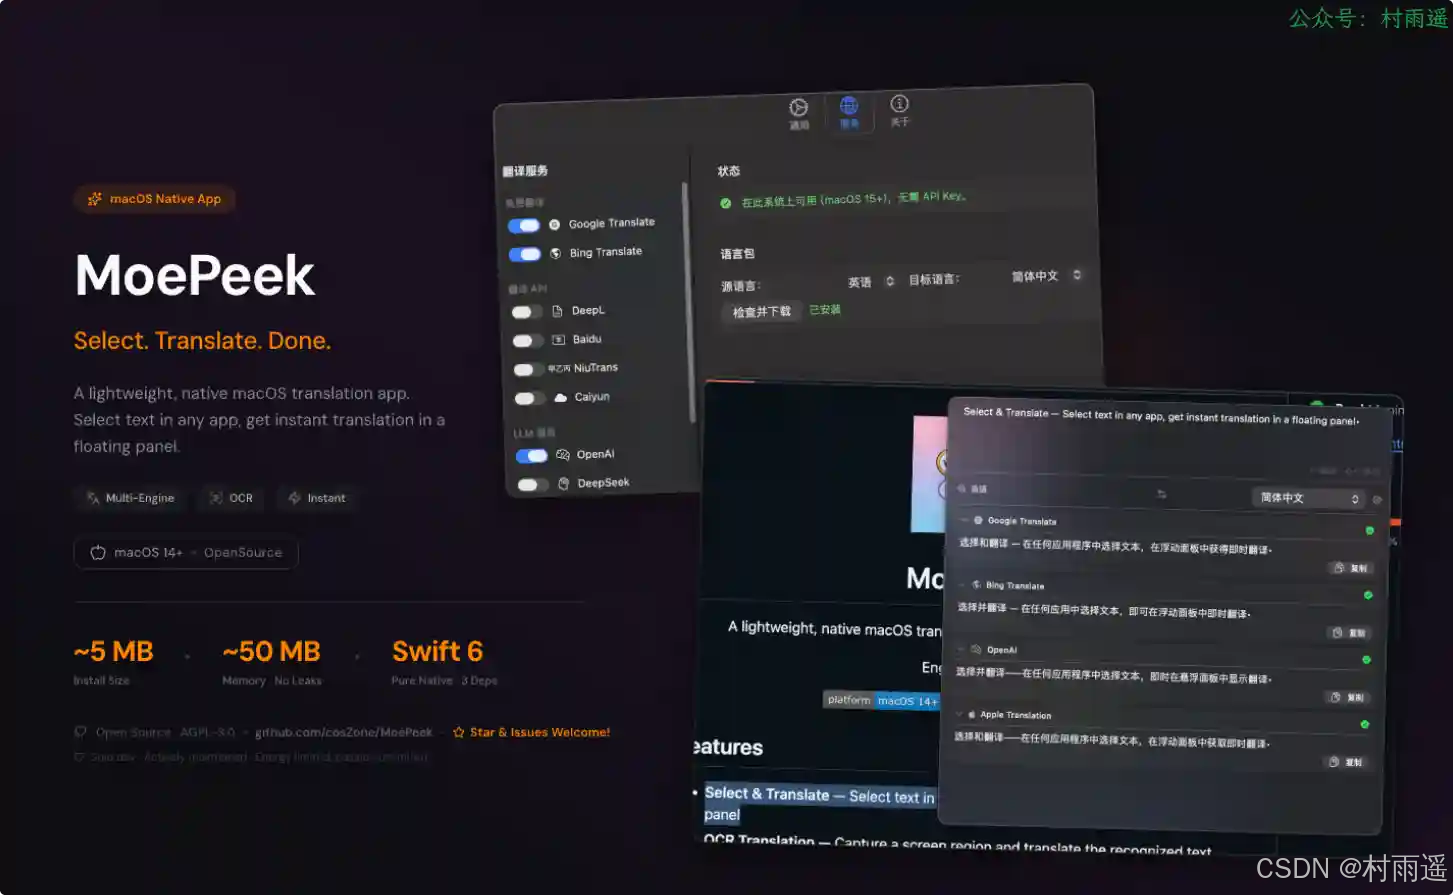Click the Baidu service icon

559,340
